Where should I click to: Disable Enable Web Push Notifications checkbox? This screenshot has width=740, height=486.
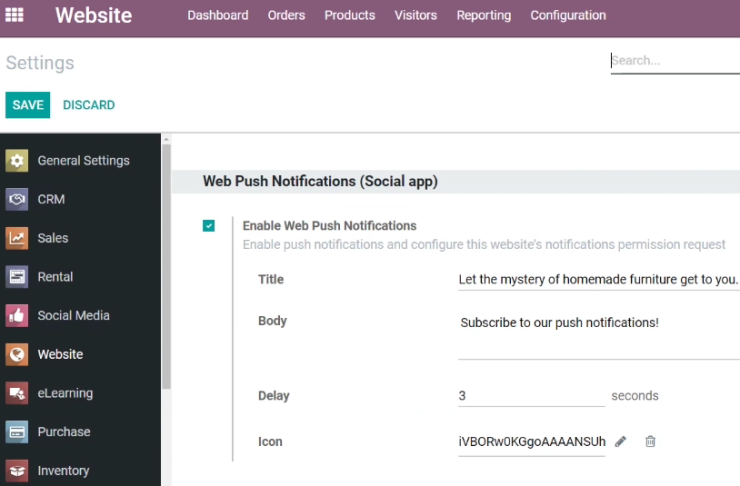209,226
